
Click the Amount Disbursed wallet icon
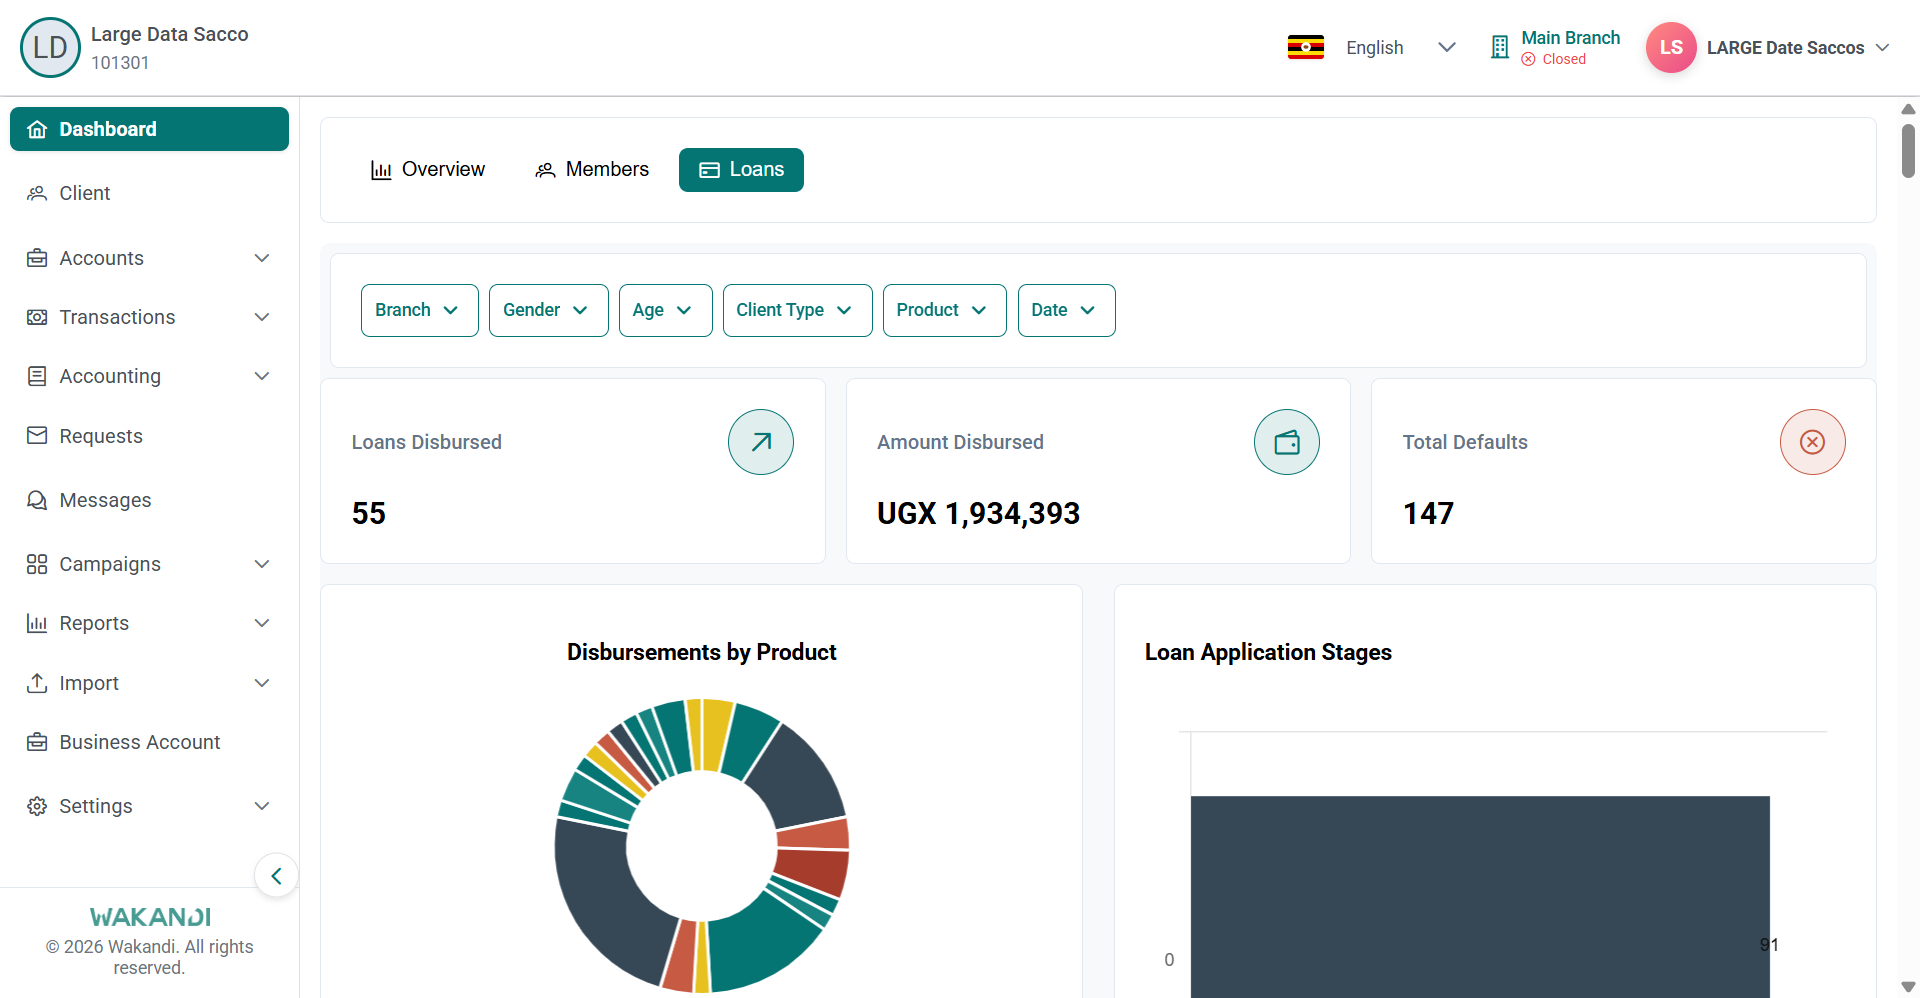(x=1287, y=442)
